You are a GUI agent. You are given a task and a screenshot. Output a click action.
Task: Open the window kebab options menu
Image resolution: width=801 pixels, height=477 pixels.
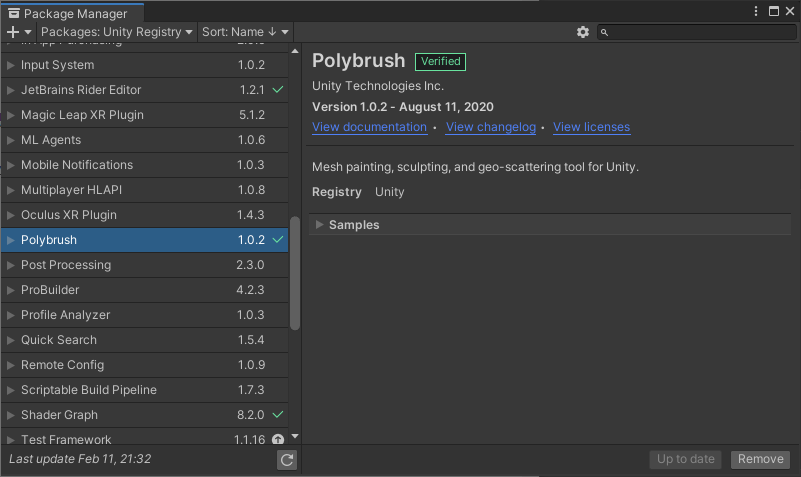(756, 11)
